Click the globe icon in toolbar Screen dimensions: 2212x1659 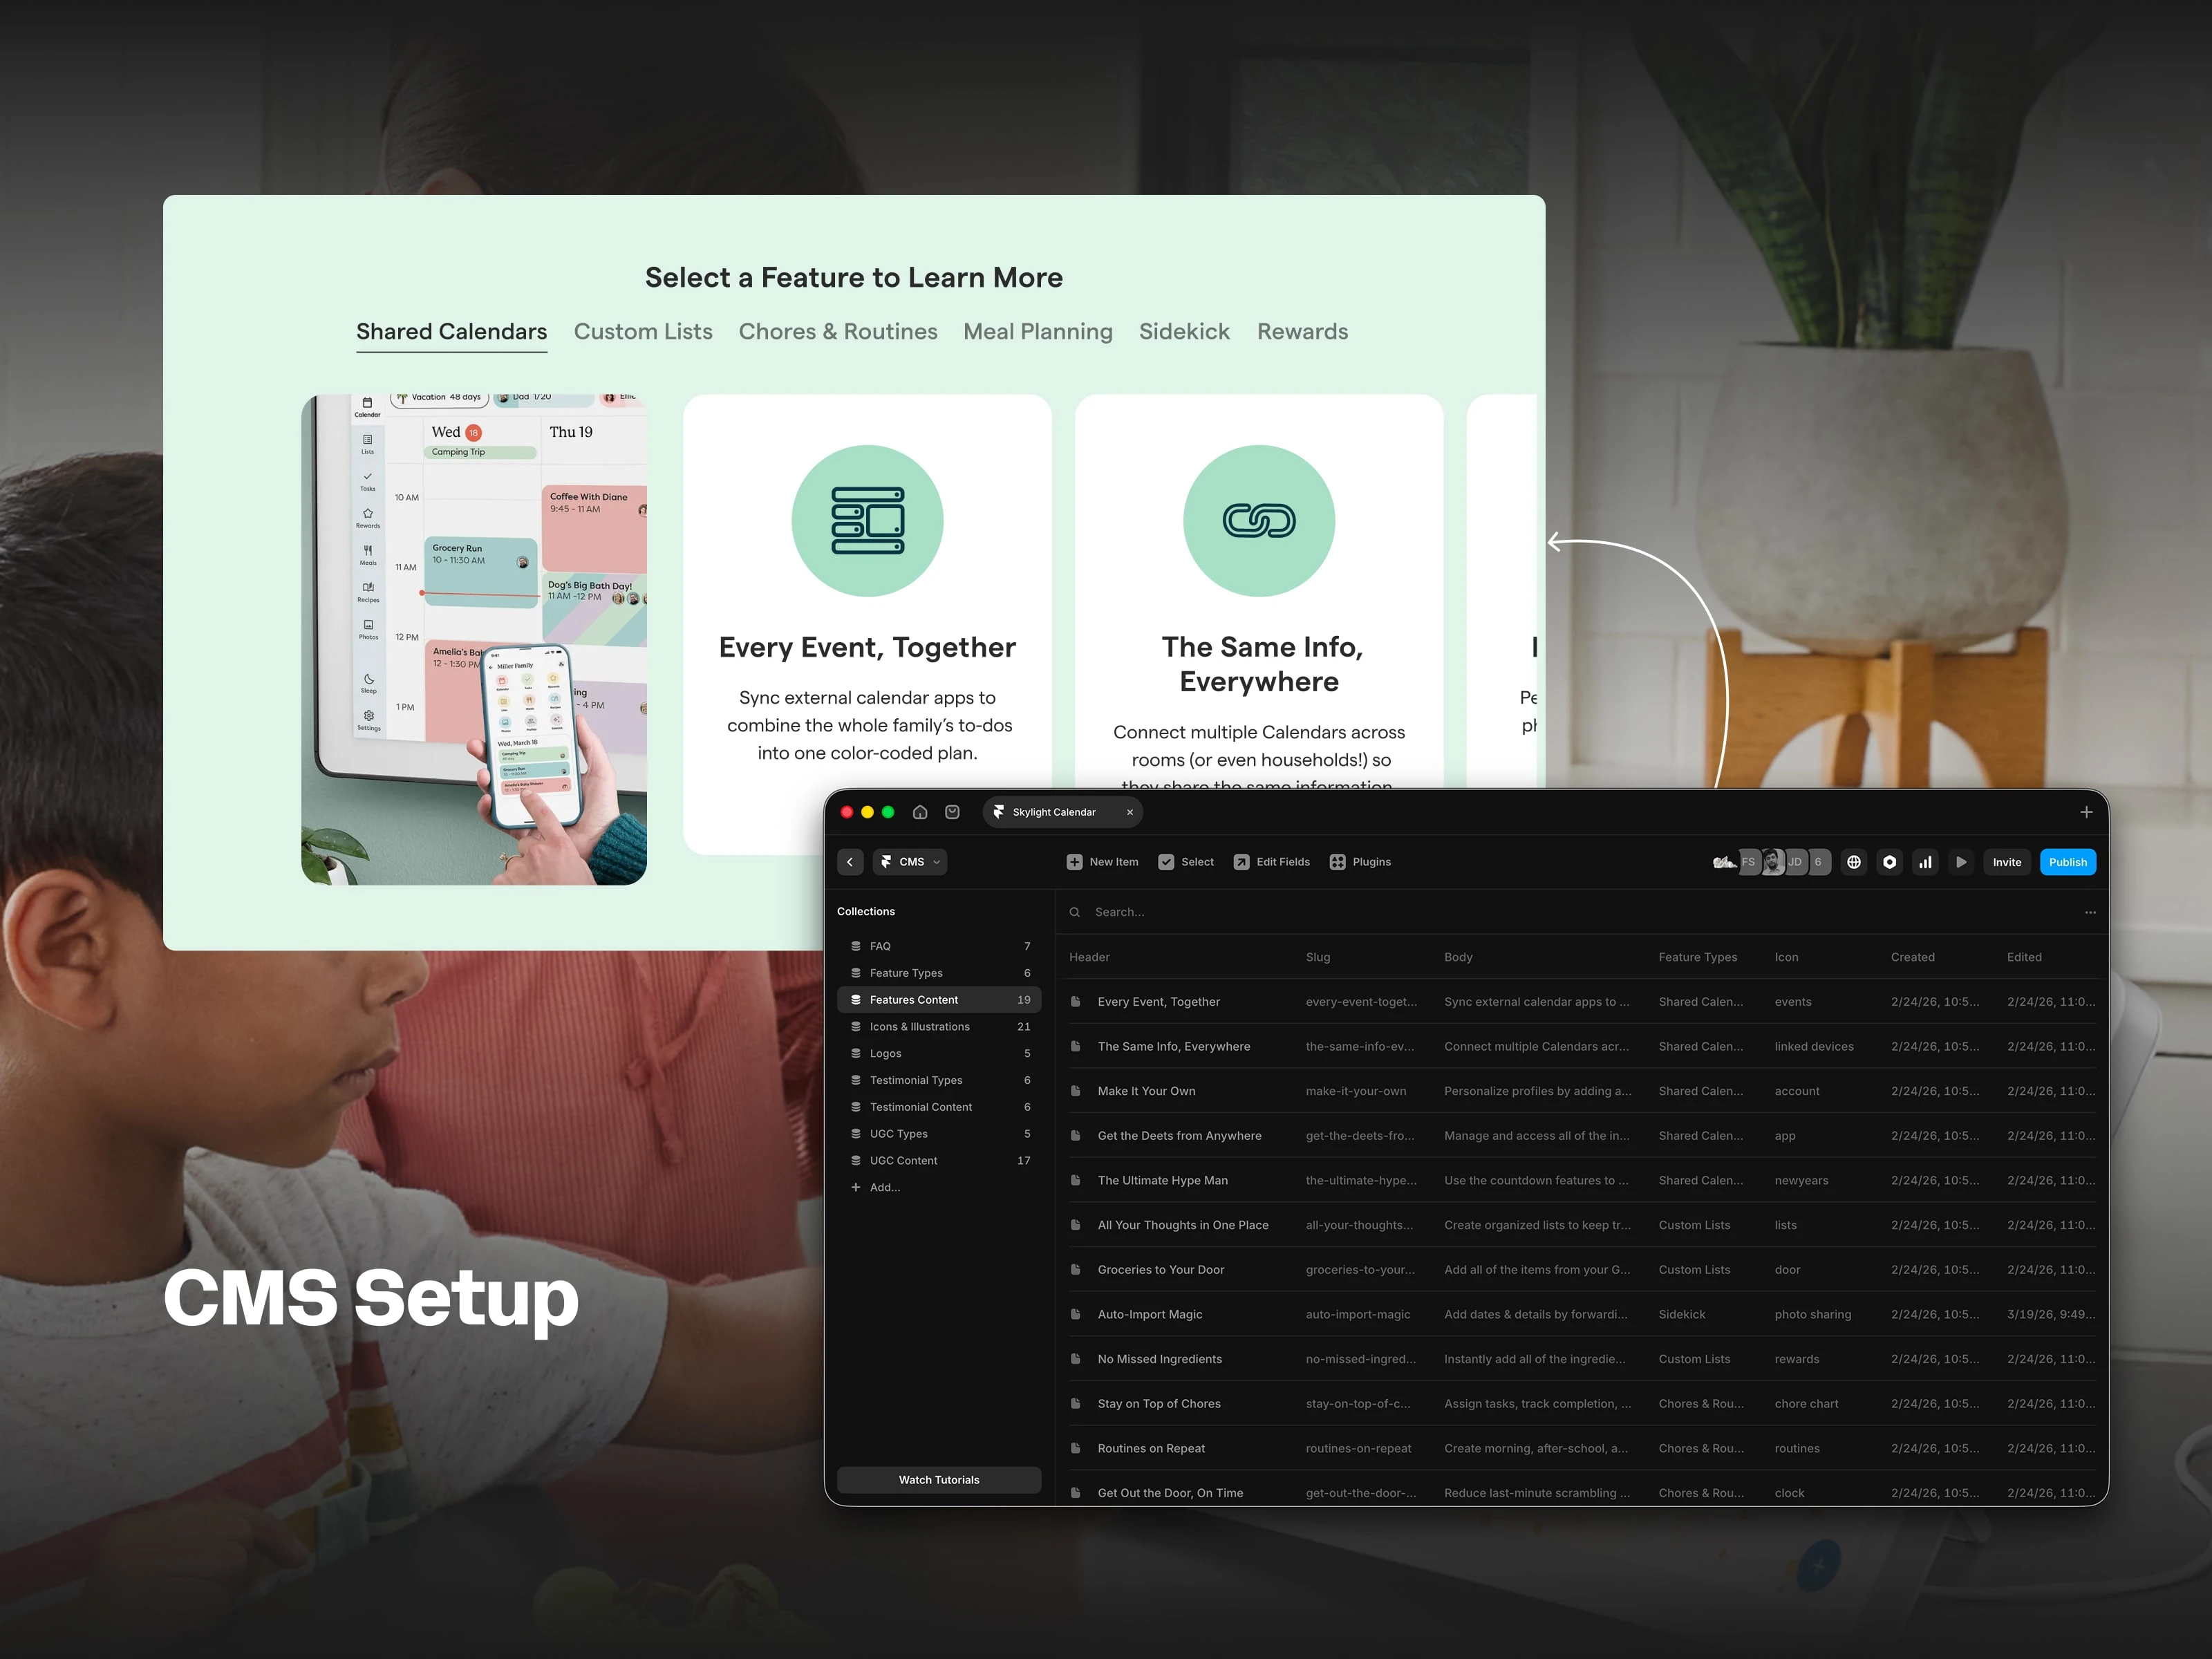[1853, 862]
